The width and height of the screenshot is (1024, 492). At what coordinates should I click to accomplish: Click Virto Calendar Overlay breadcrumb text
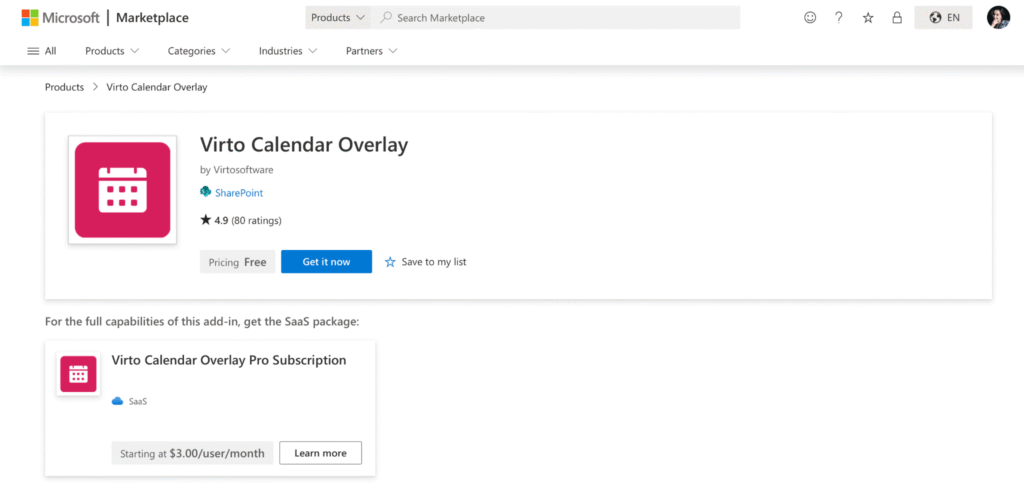157,87
